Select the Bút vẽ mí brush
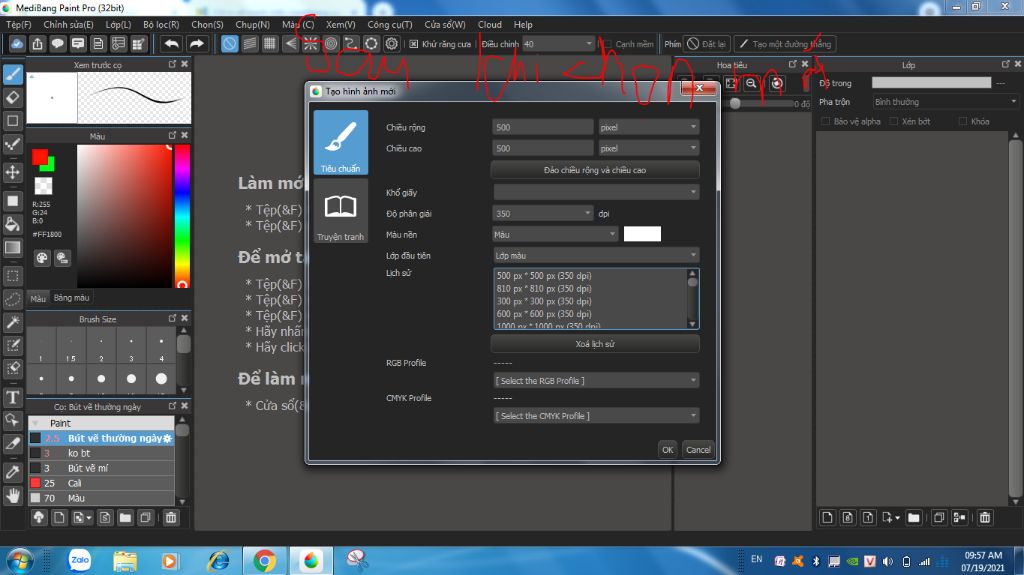Viewport: 1024px width, 575px height. pos(101,468)
